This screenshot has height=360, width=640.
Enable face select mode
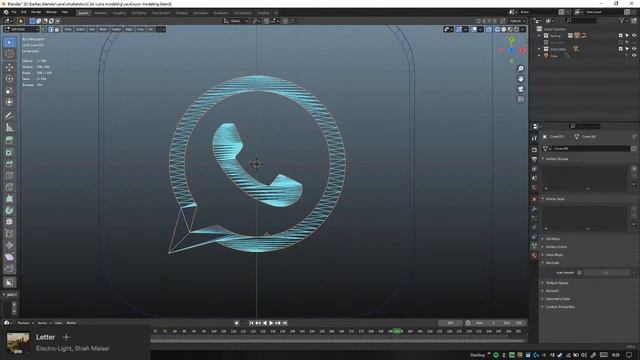click(57, 29)
